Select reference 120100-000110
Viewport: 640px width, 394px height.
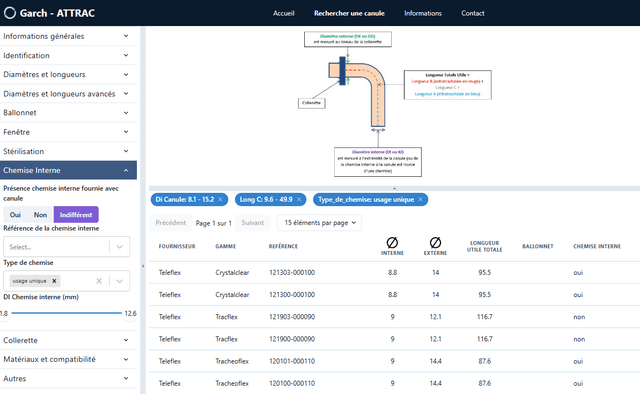[292, 383]
